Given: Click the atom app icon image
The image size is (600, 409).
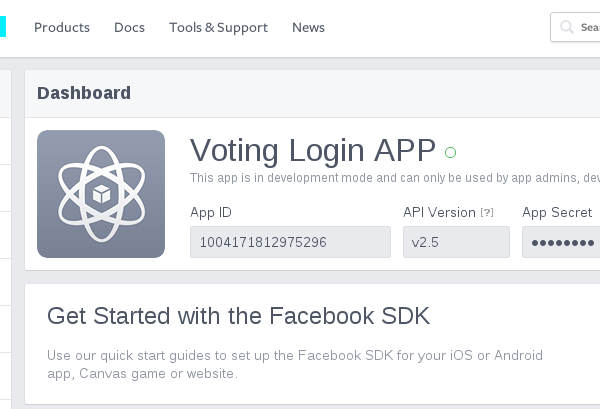Looking at the screenshot, I should point(101,194).
